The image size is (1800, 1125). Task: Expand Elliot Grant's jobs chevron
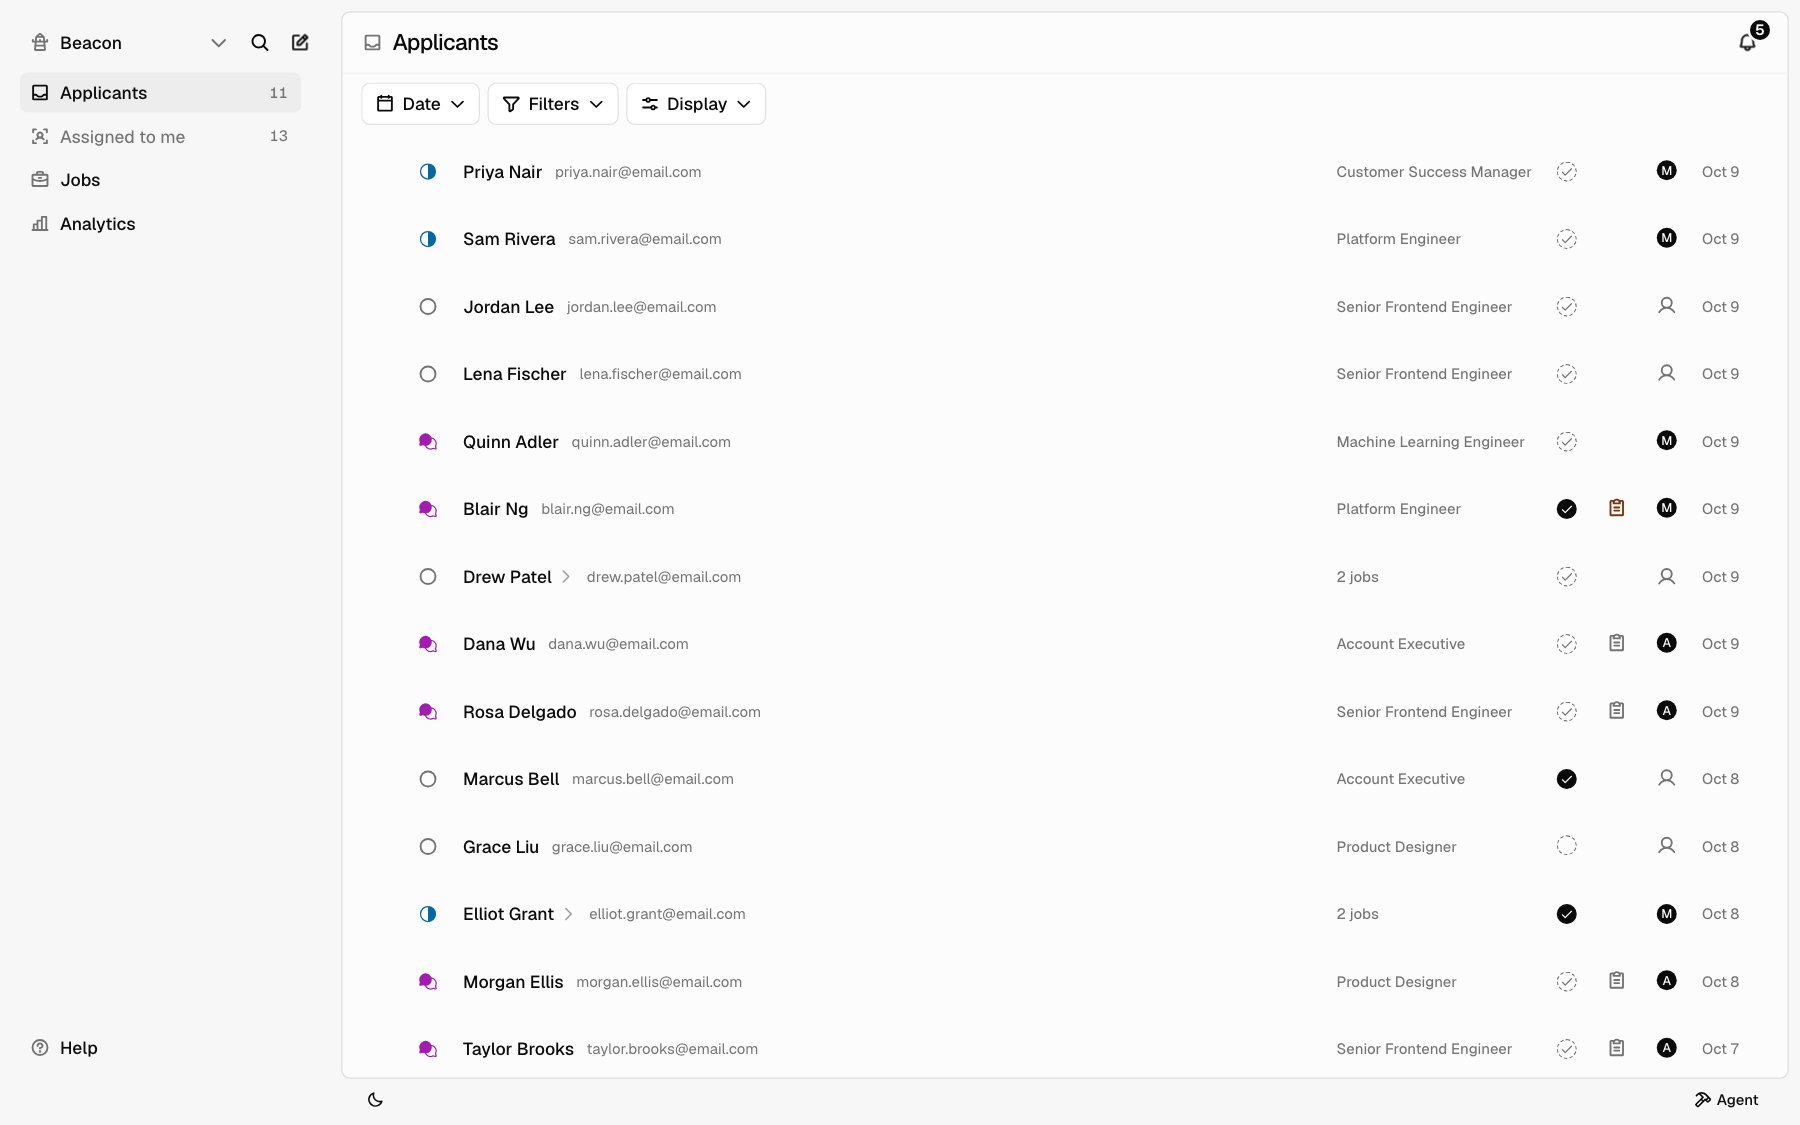coord(568,914)
